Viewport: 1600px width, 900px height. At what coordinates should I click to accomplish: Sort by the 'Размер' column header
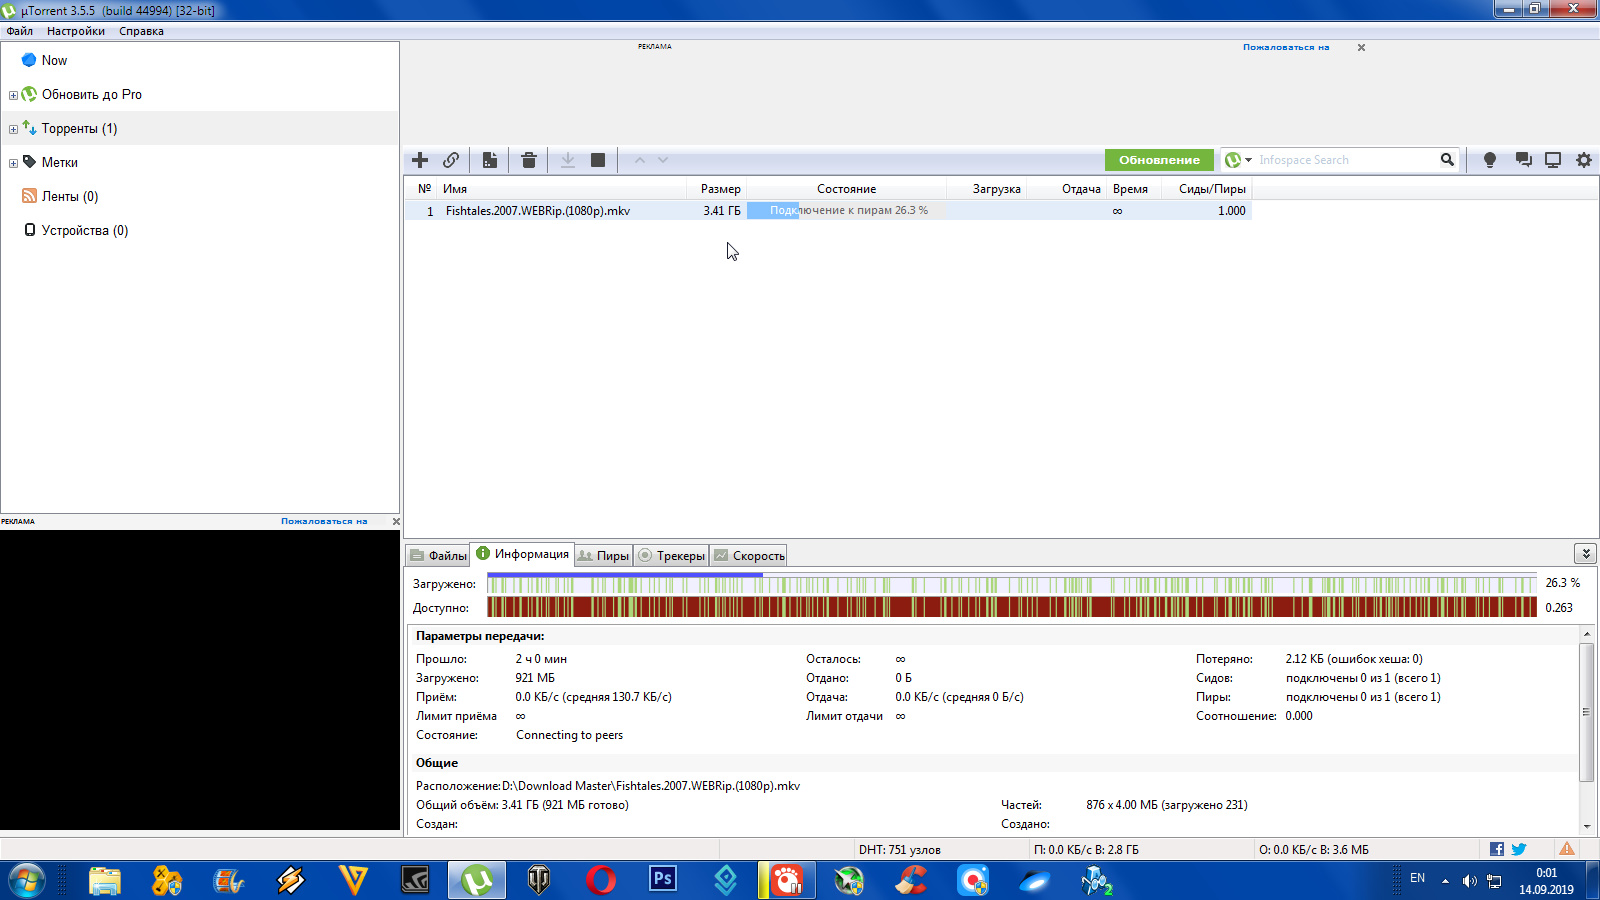click(x=718, y=189)
